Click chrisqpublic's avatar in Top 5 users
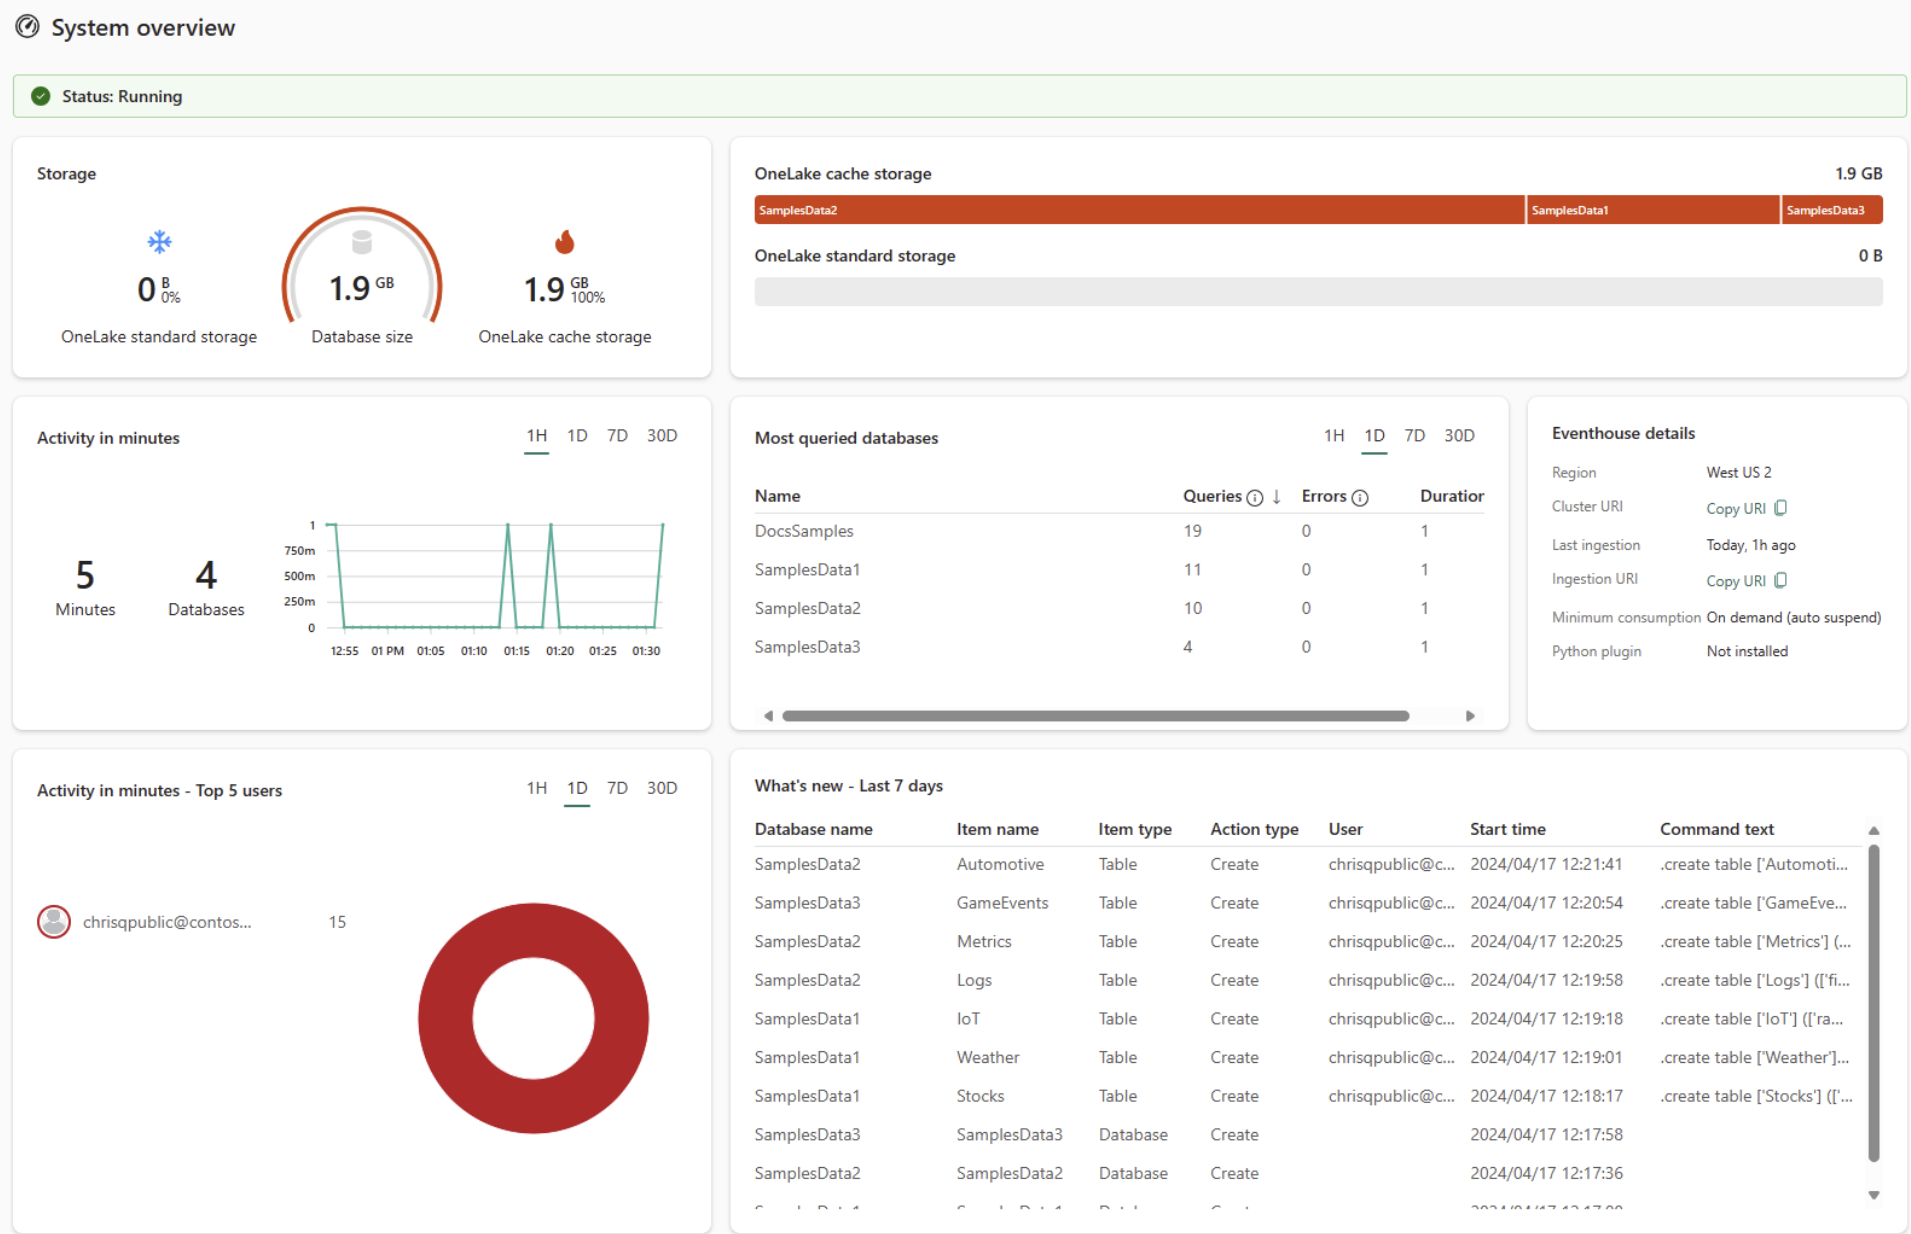The width and height of the screenshot is (1911, 1234). [x=54, y=921]
